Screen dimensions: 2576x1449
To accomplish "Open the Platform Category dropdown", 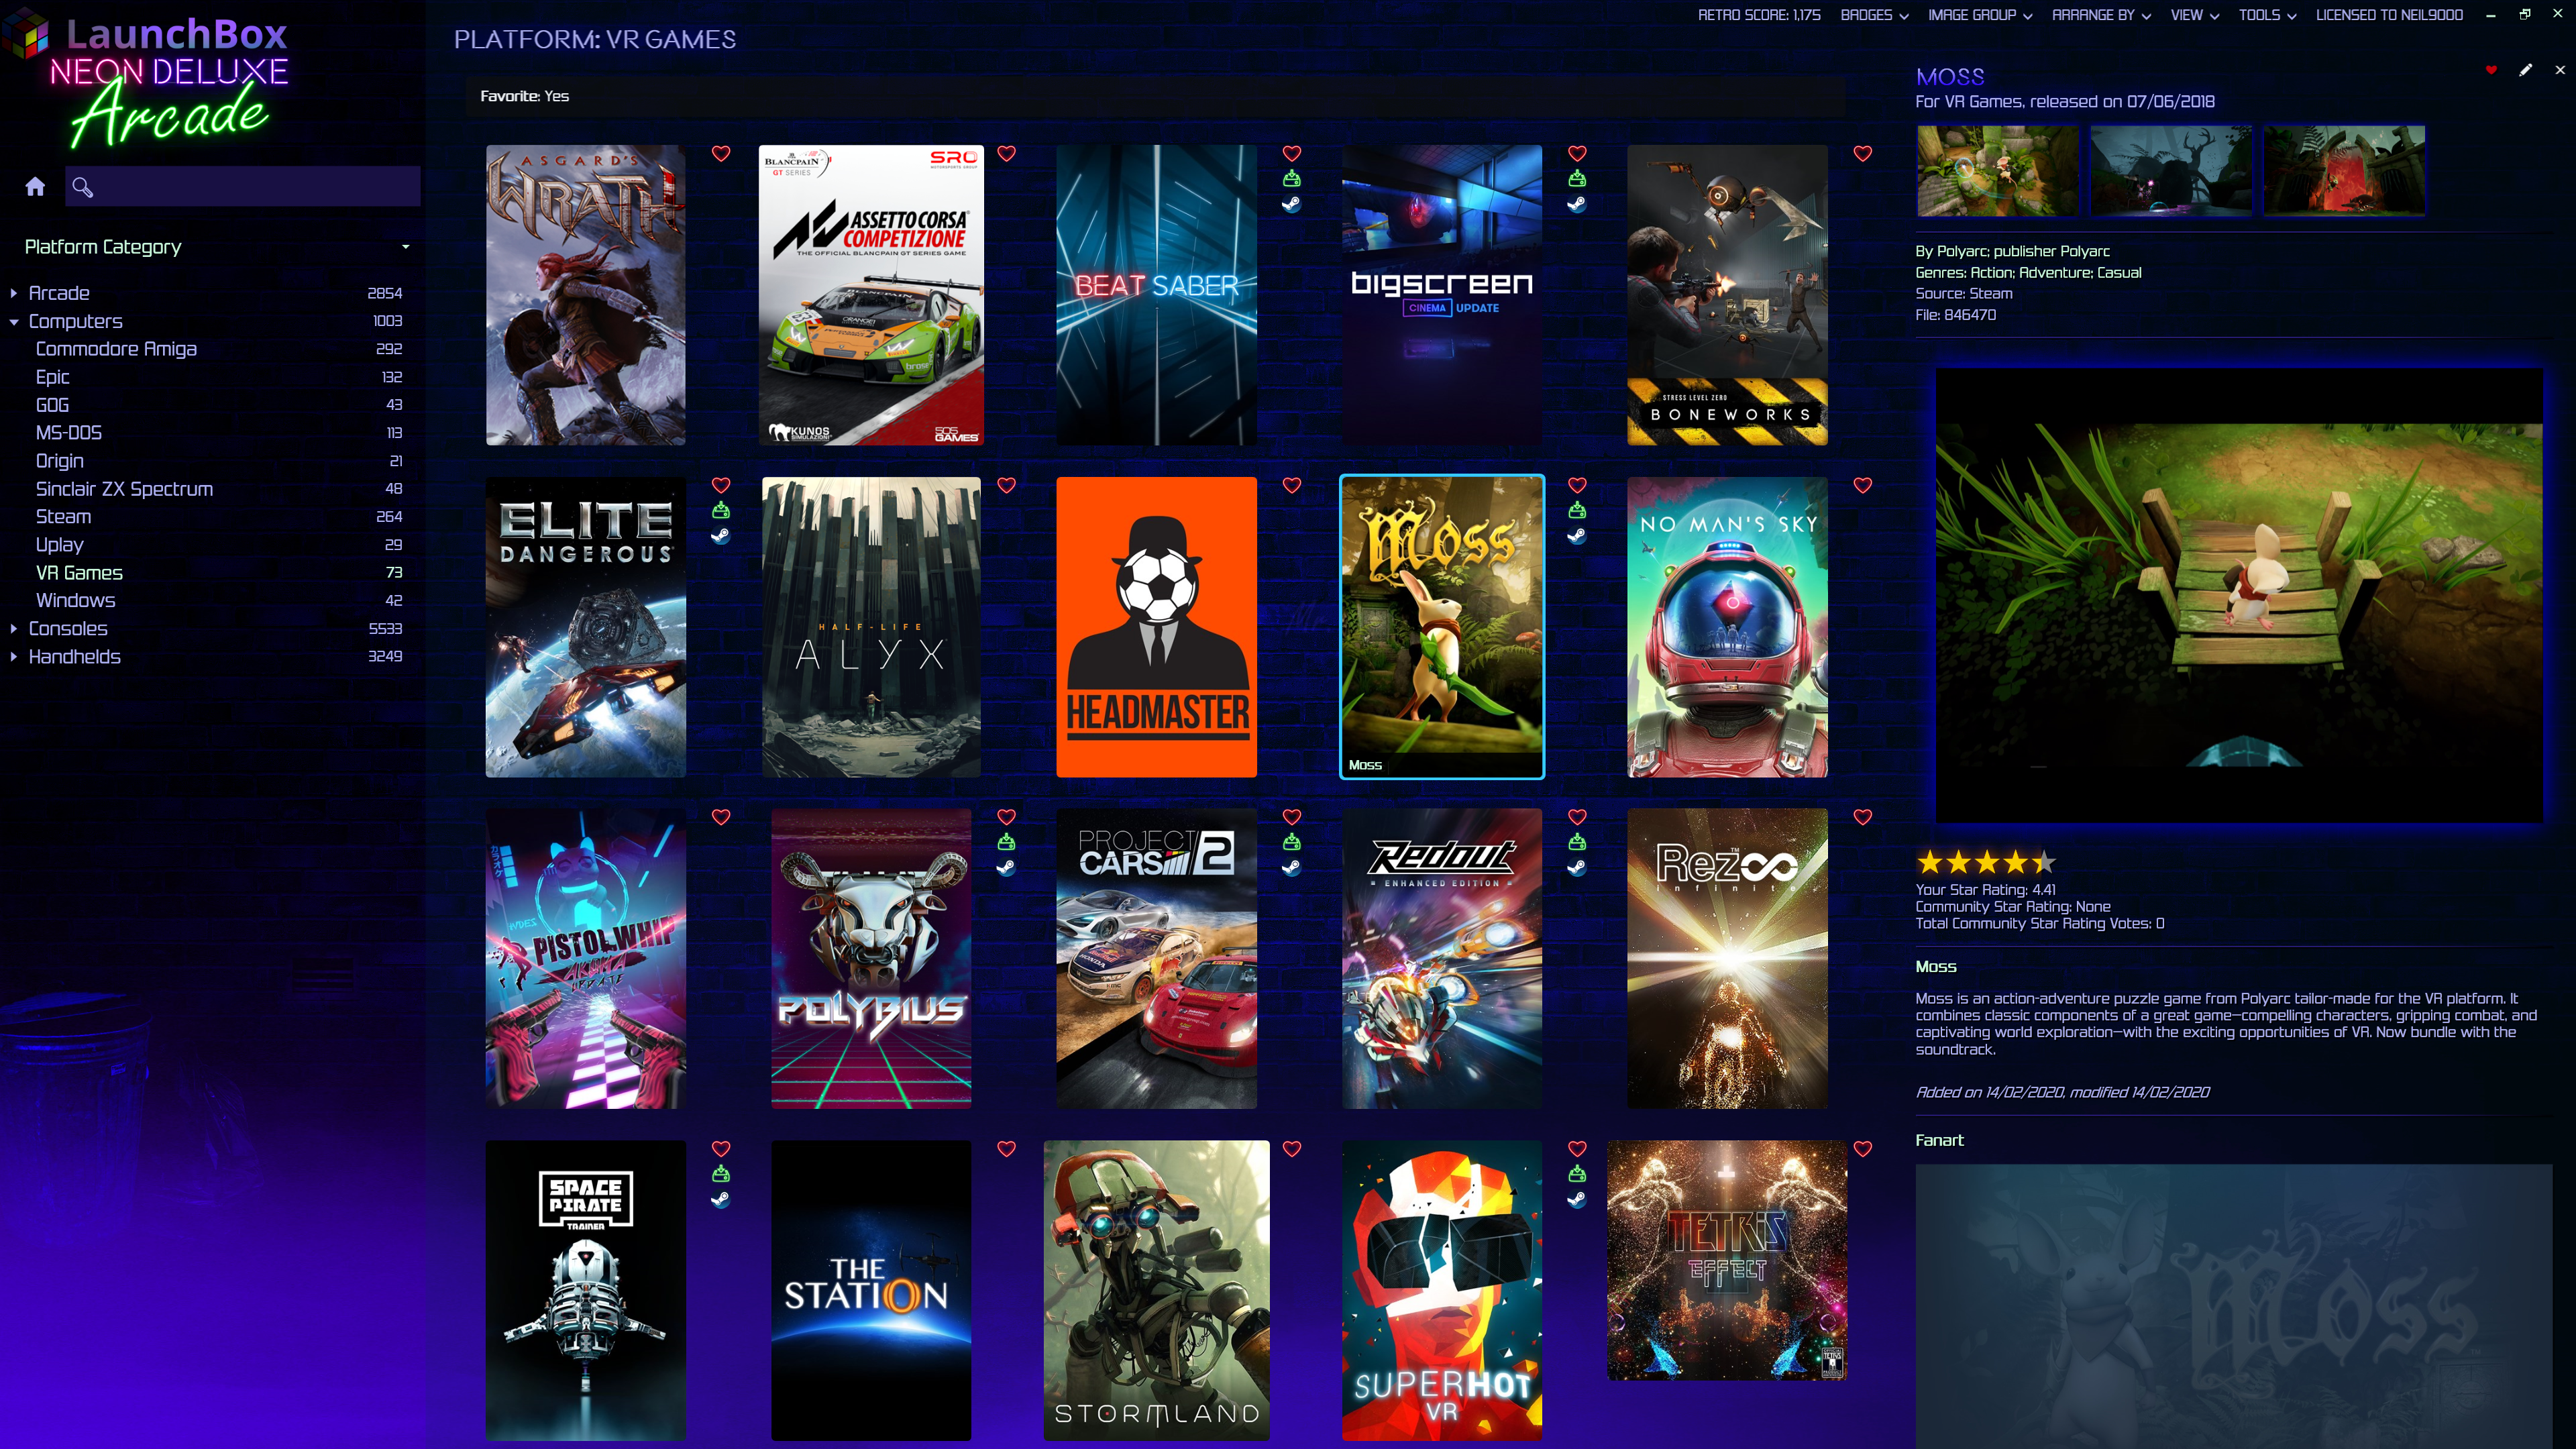I will click(x=217, y=247).
